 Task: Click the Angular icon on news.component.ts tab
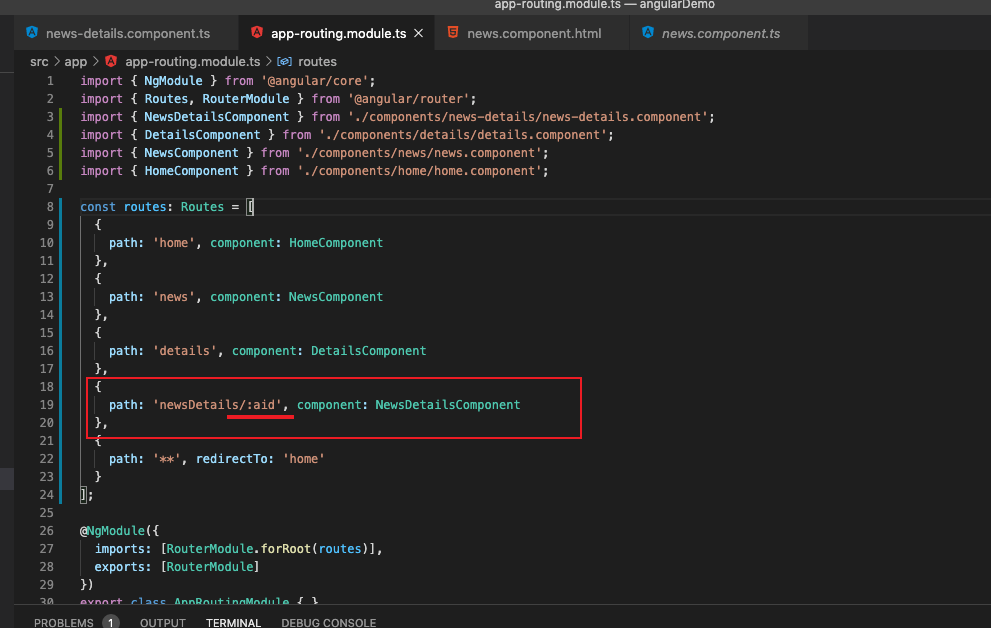(x=648, y=32)
